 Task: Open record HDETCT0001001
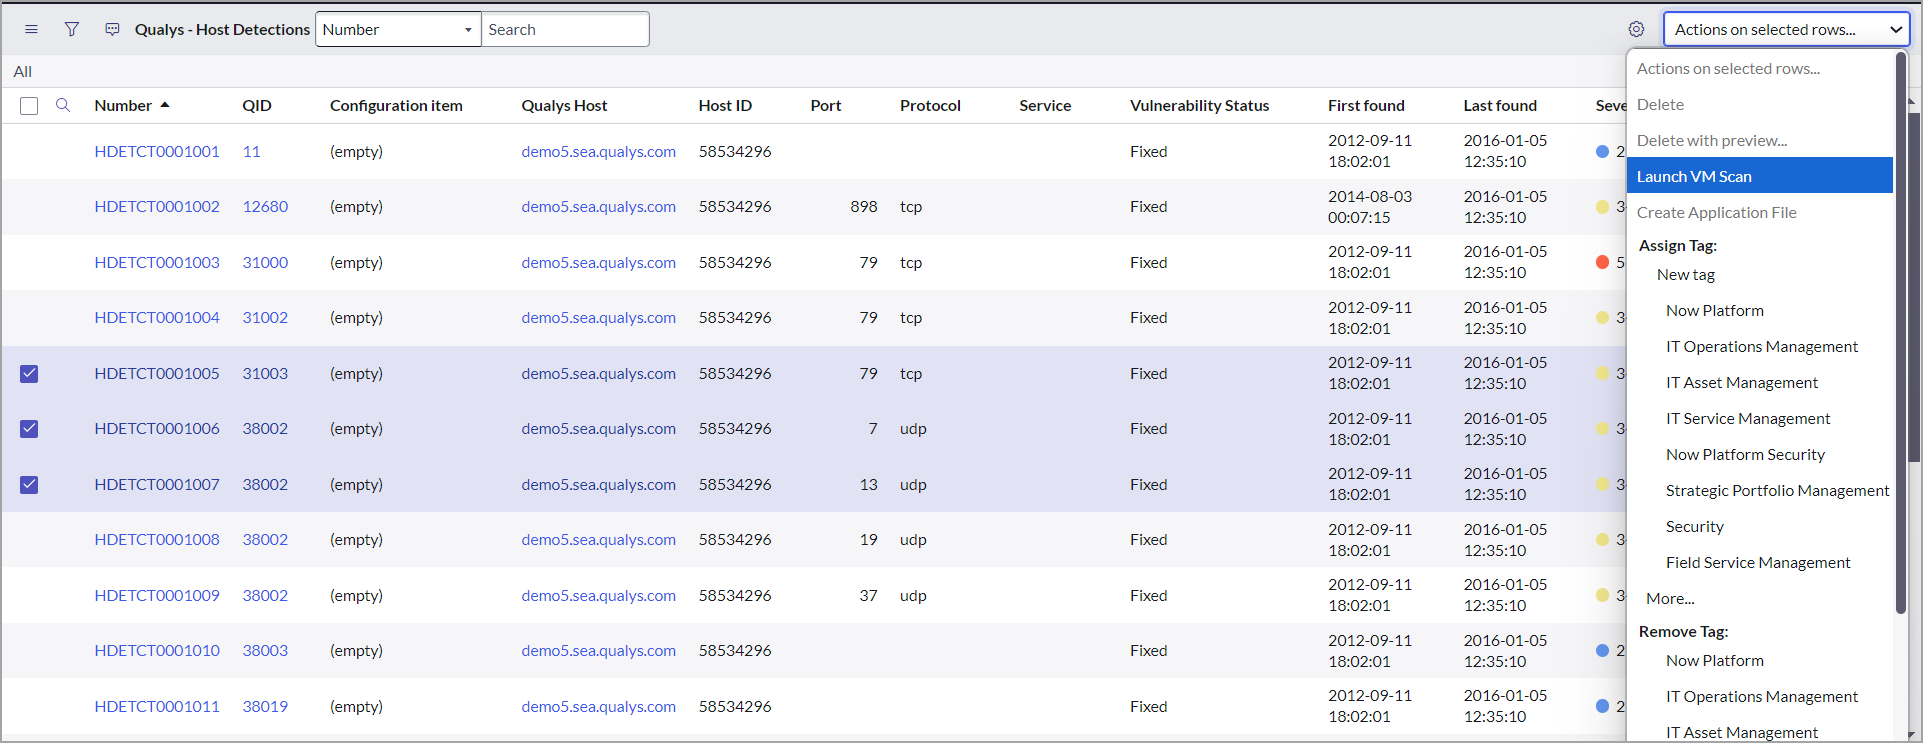click(157, 152)
